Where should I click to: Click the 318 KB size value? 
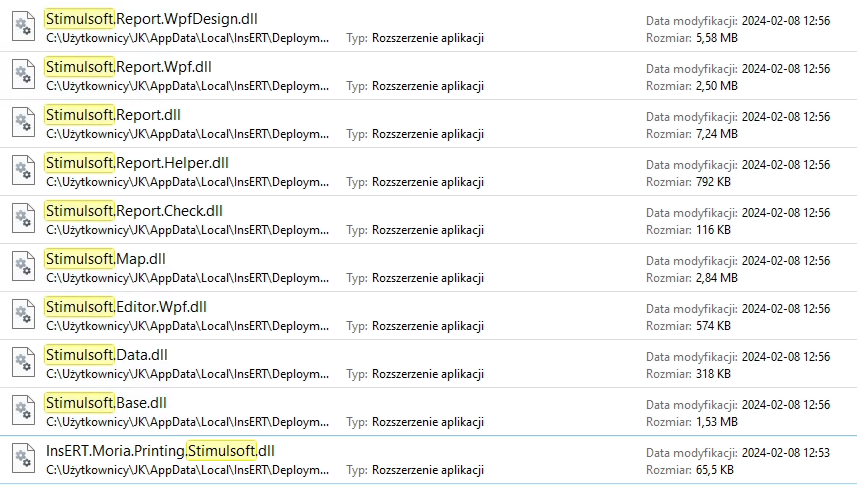(713, 375)
